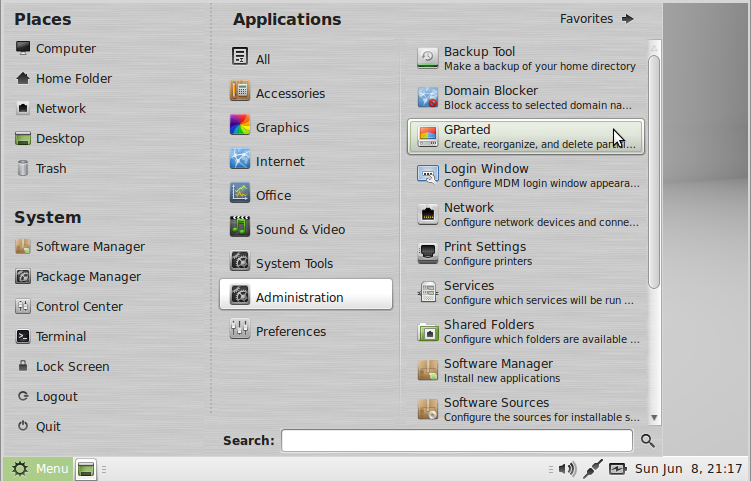The image size is (751, 481).
Task: Click the Logout icon
Action: point(23,396)
